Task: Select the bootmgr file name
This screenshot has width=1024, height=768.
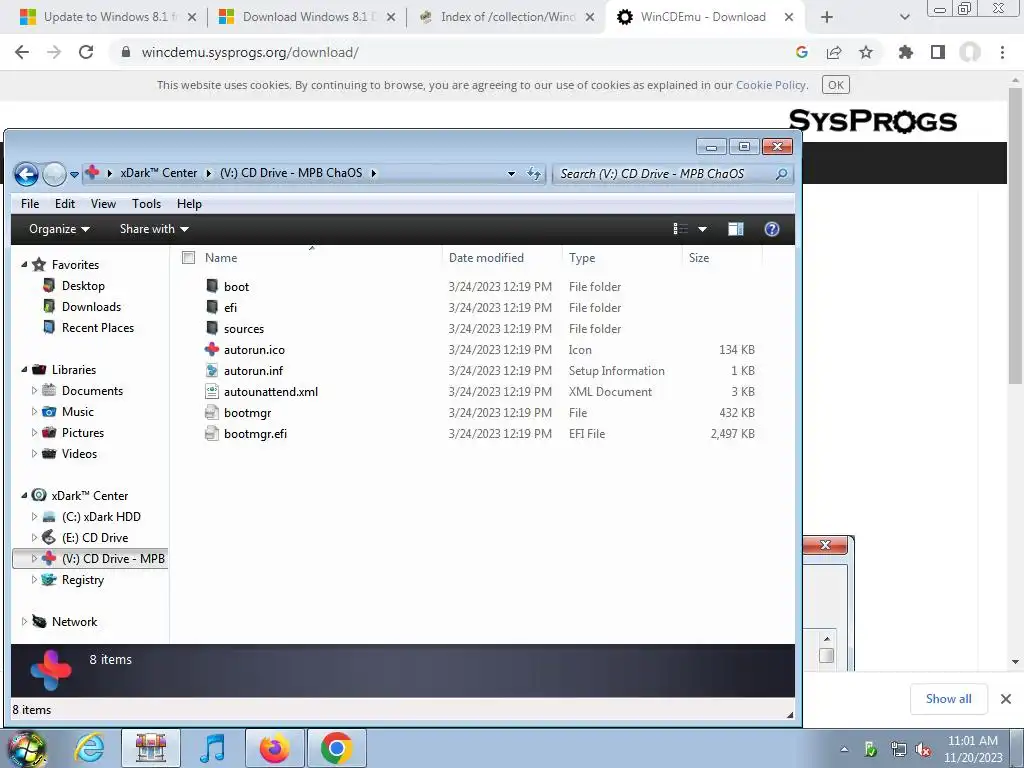Action: 248,413
